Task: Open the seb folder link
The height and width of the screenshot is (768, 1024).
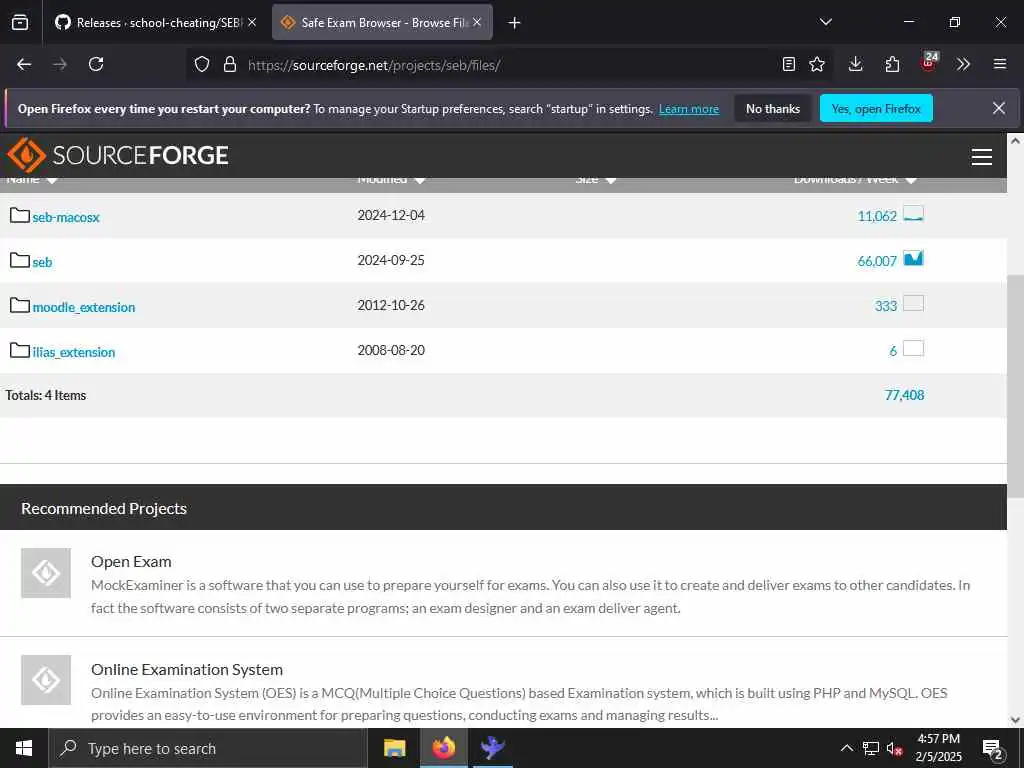Action: tap(42, 262)
